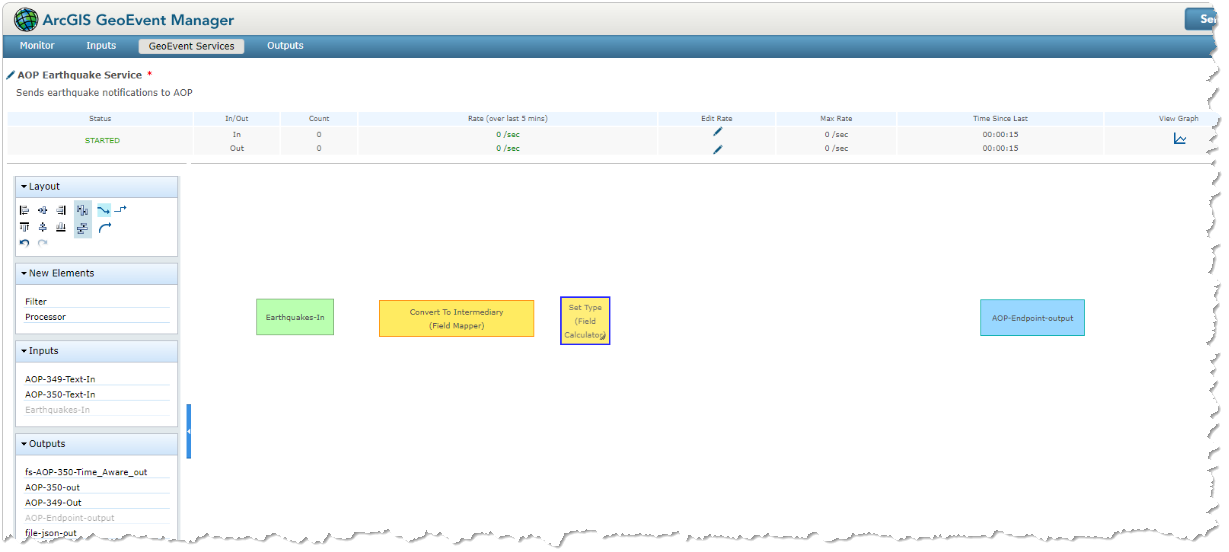
Task: Select the AOP-349-Out output
Action: [x=97, y=503]
